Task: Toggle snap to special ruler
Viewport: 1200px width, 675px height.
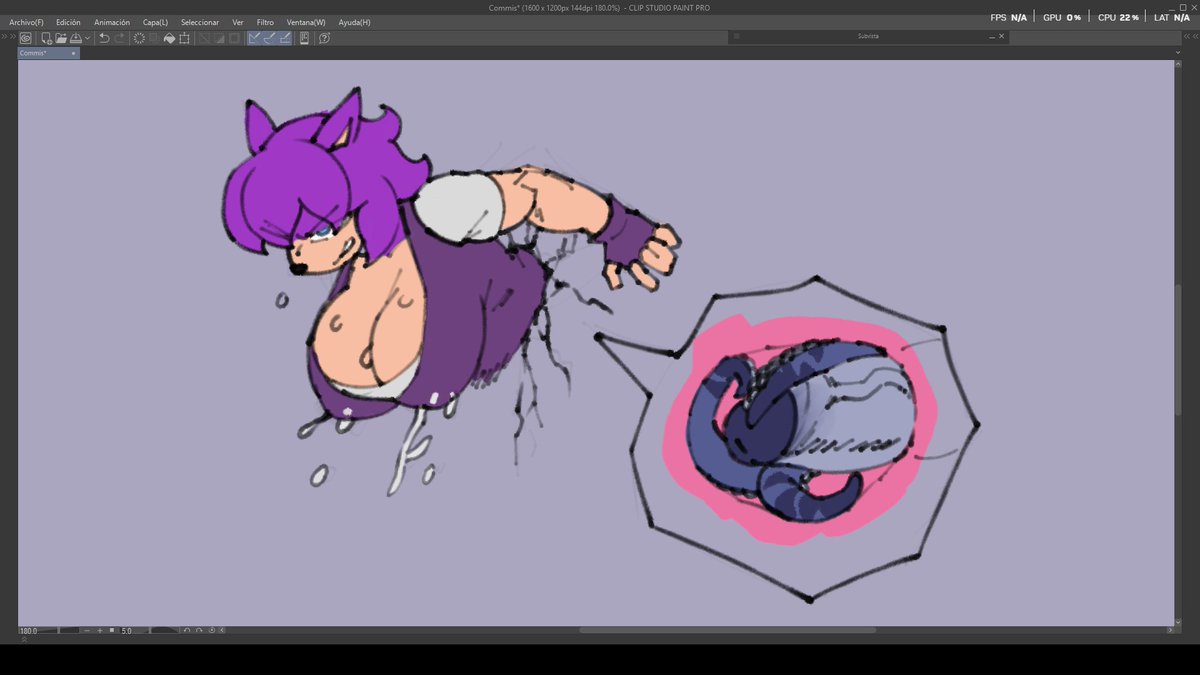Action: (269, 38)
